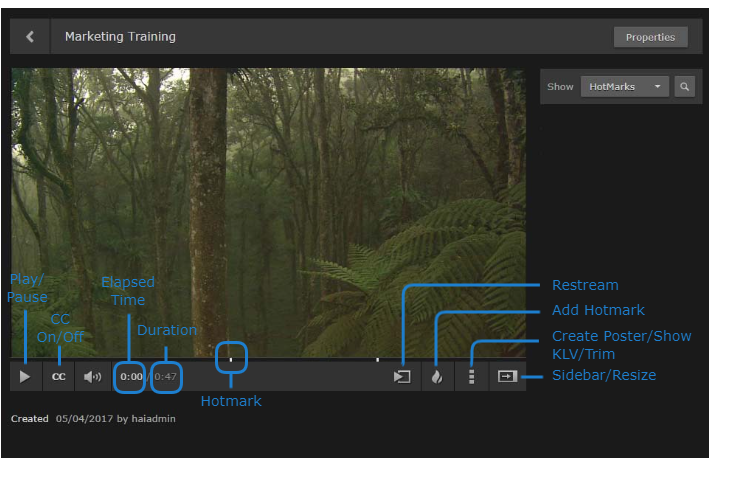The width and height of the screenshot is (741, 477).
Task: Click the haiadmin creator name
Action: (x=153, y=418)
